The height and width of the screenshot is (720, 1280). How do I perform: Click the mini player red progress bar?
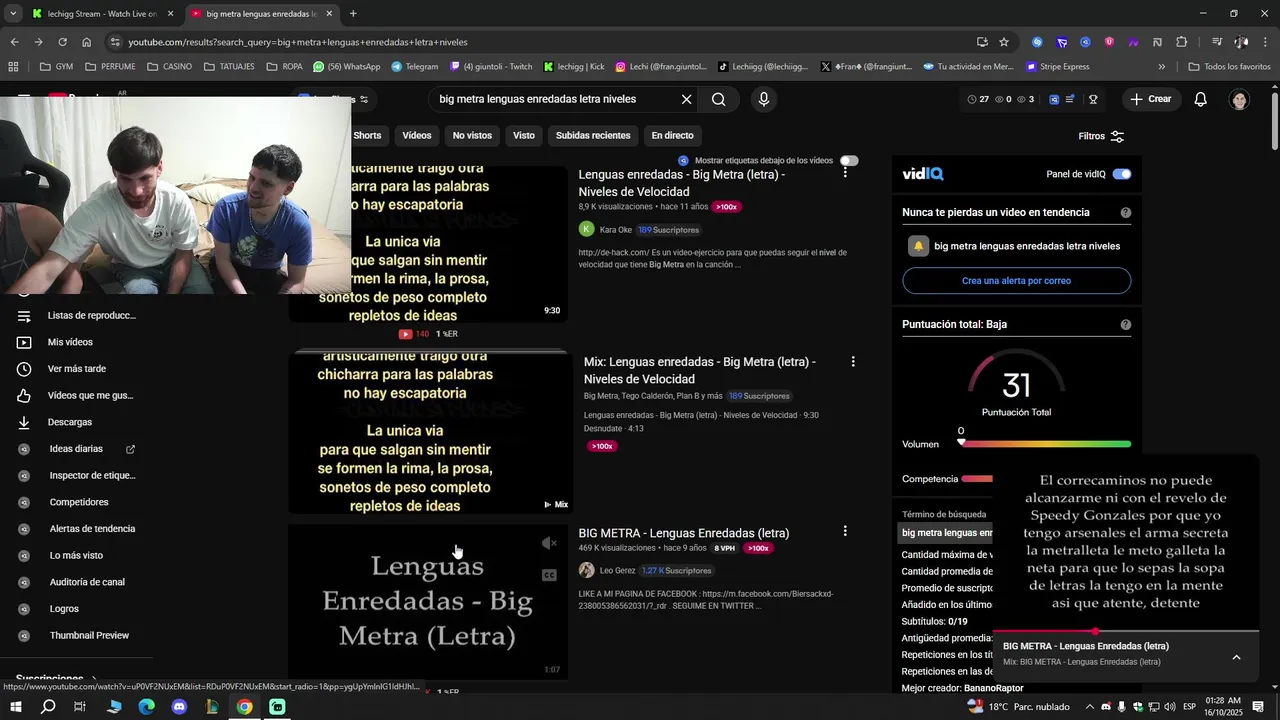pyautogui.click(x=1125, y=631)
